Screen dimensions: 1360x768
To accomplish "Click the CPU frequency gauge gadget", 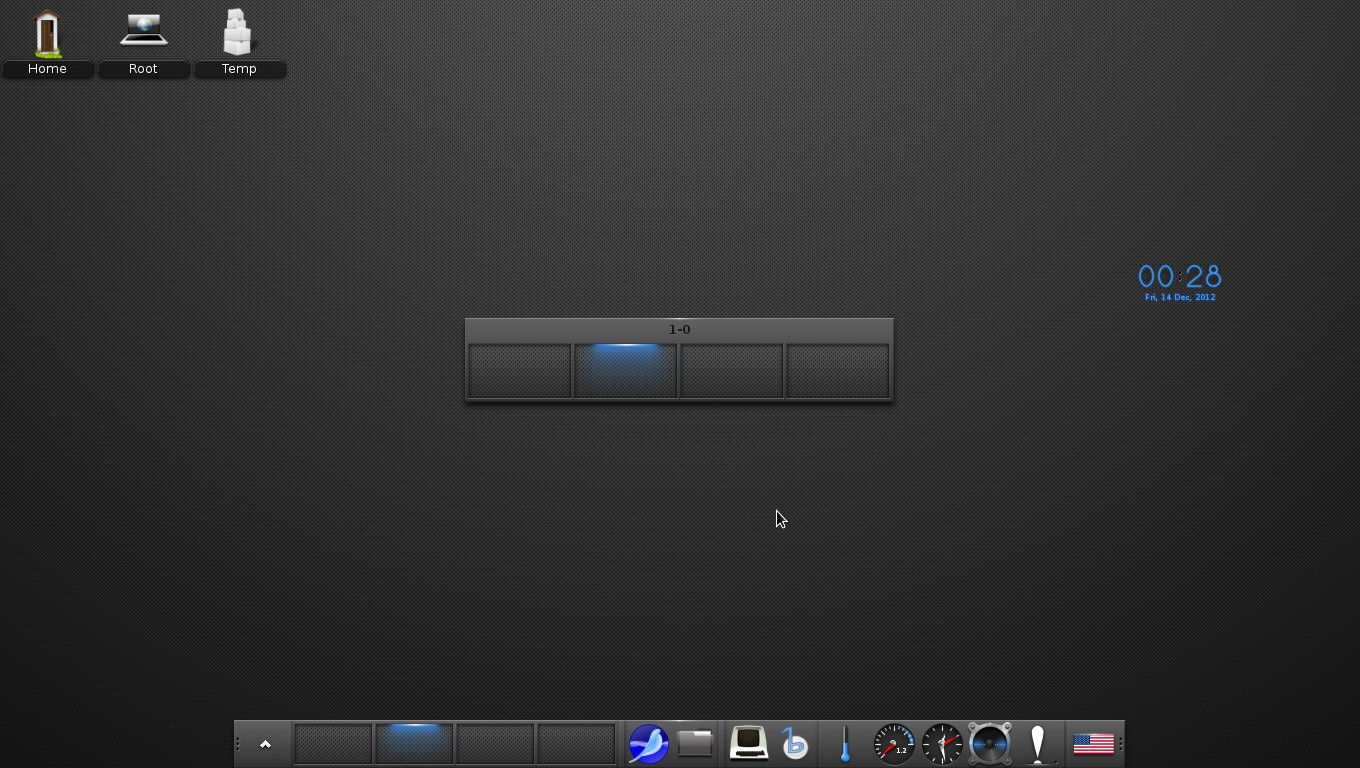I will (893, 743).
